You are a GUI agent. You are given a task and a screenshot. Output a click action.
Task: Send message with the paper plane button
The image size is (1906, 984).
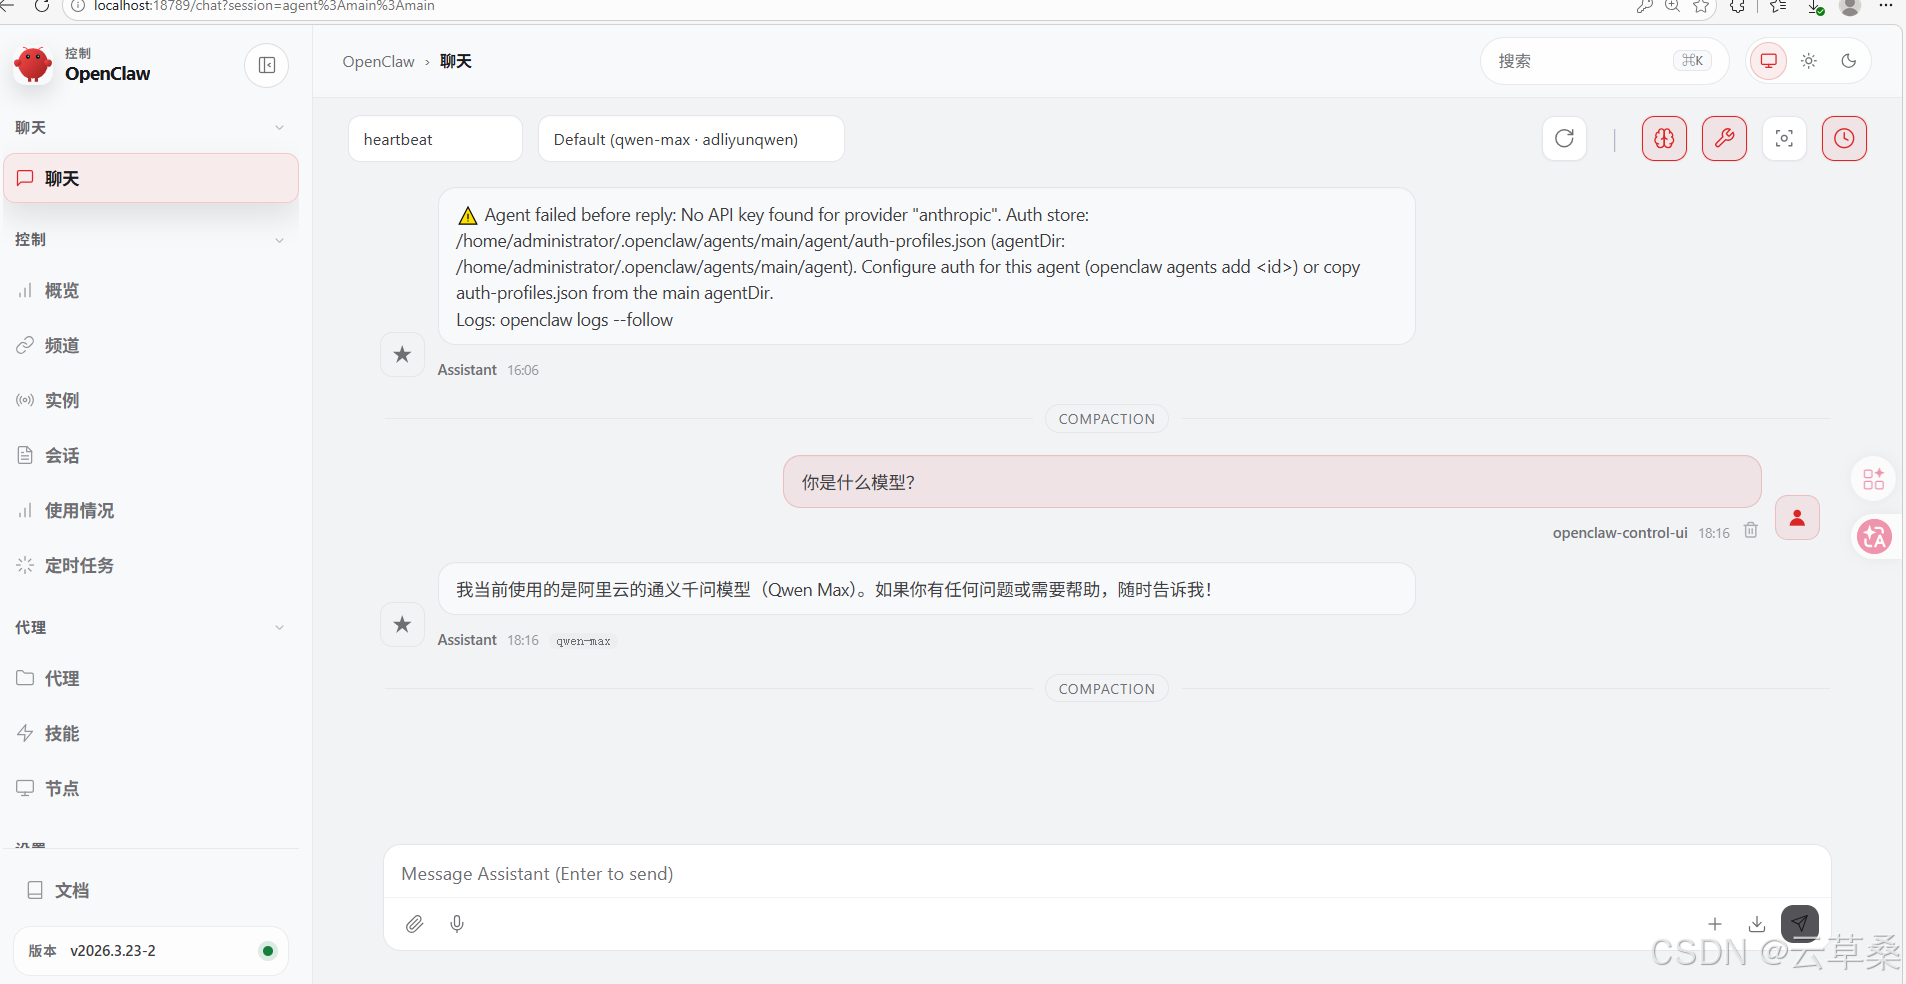1800,924
